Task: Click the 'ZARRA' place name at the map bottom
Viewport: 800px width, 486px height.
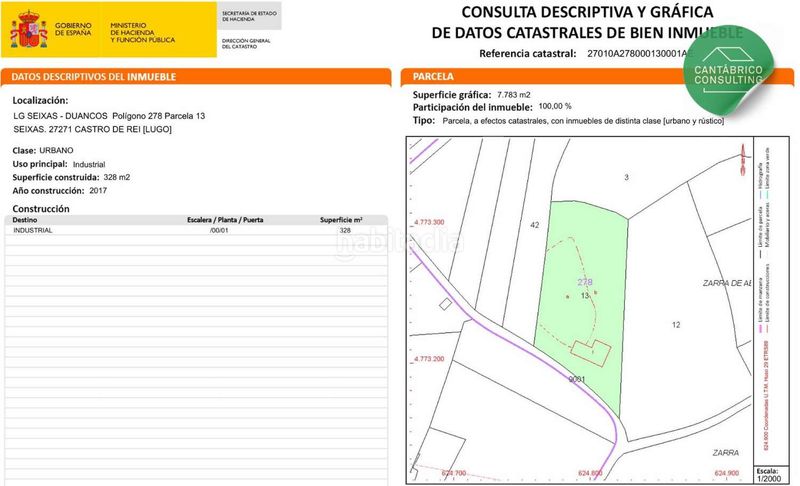Action: 726,453
